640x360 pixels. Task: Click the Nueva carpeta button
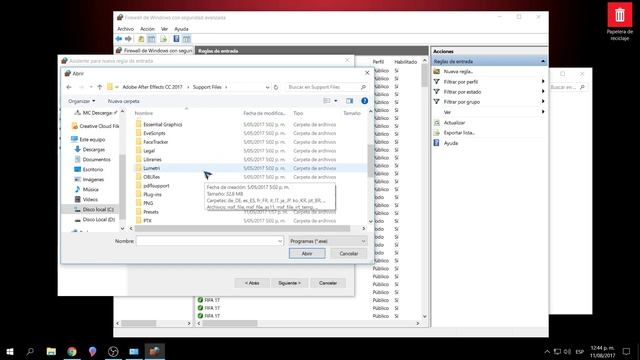pyautogui.click(x=124, y=101)
